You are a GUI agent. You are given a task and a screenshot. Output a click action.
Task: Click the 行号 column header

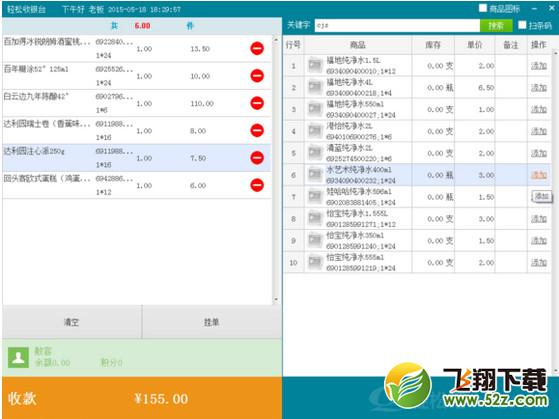(293, 45)
